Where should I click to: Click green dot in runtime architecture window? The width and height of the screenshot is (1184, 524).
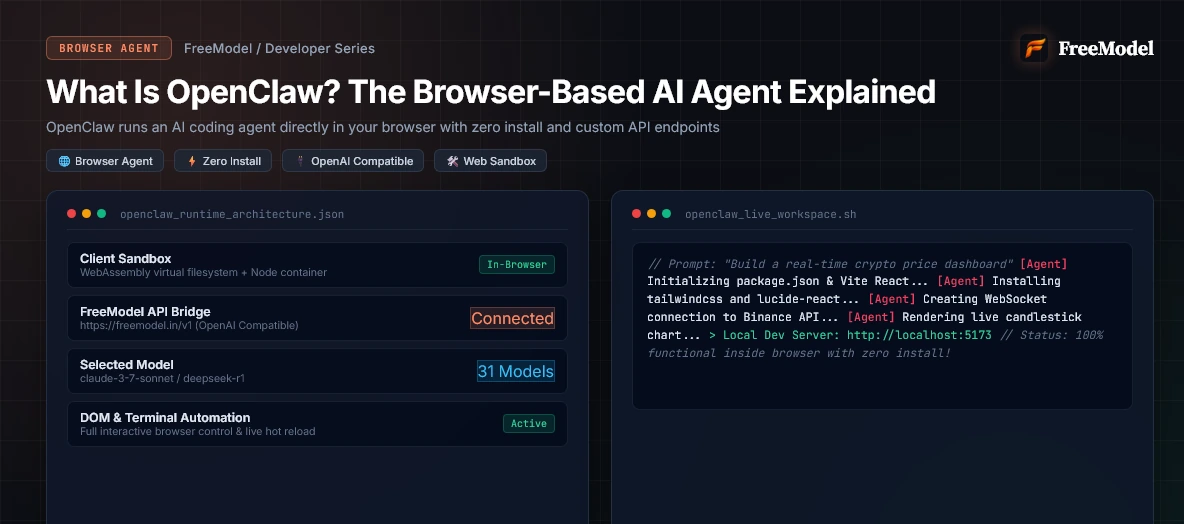tap(101, 214)
